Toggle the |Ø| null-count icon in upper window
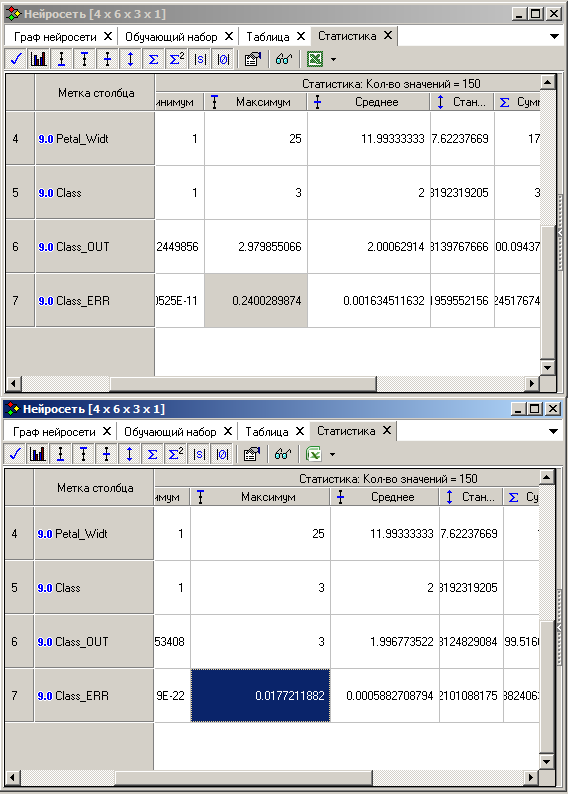Screen dimensions: 568x794 [223, 59]
